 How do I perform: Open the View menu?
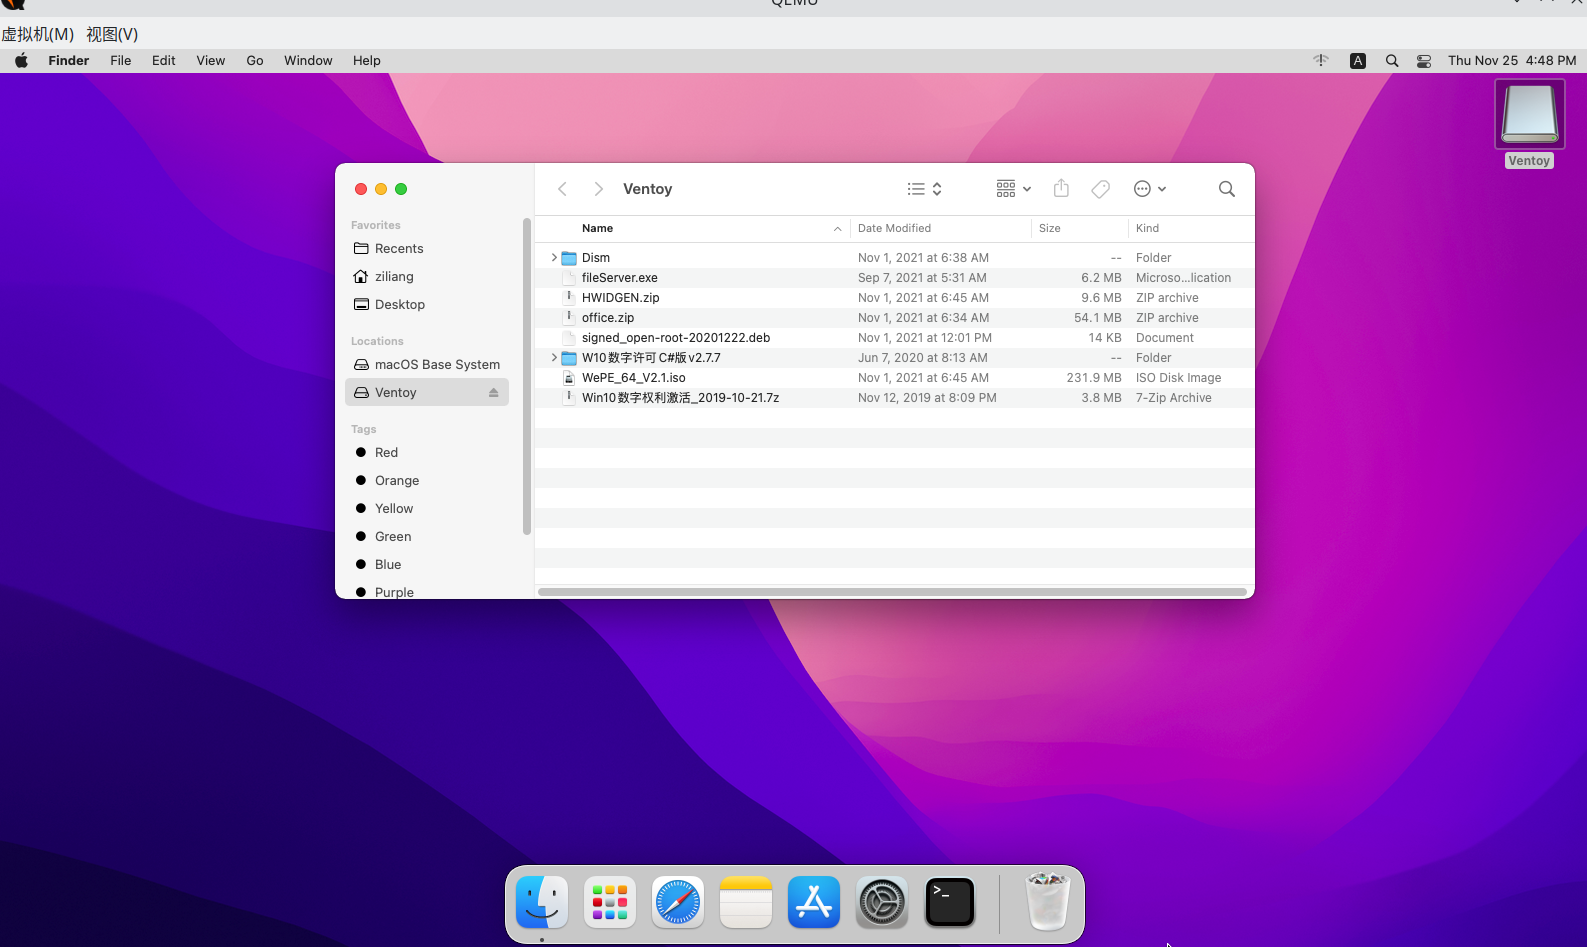point(210,61)
